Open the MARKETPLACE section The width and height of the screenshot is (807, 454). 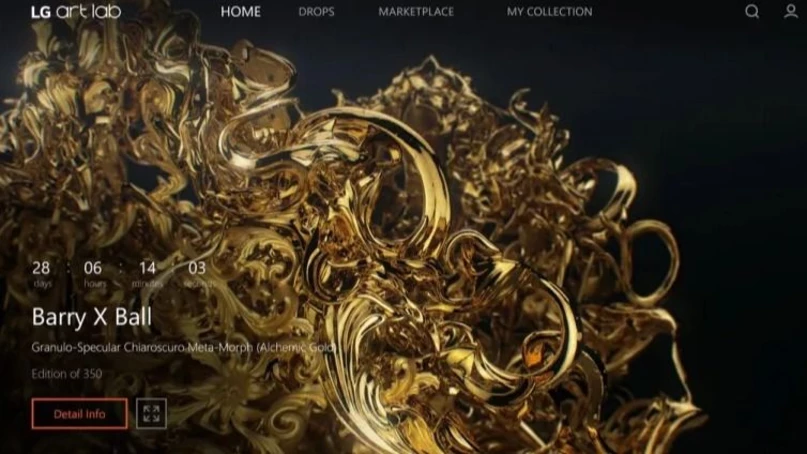416,11
